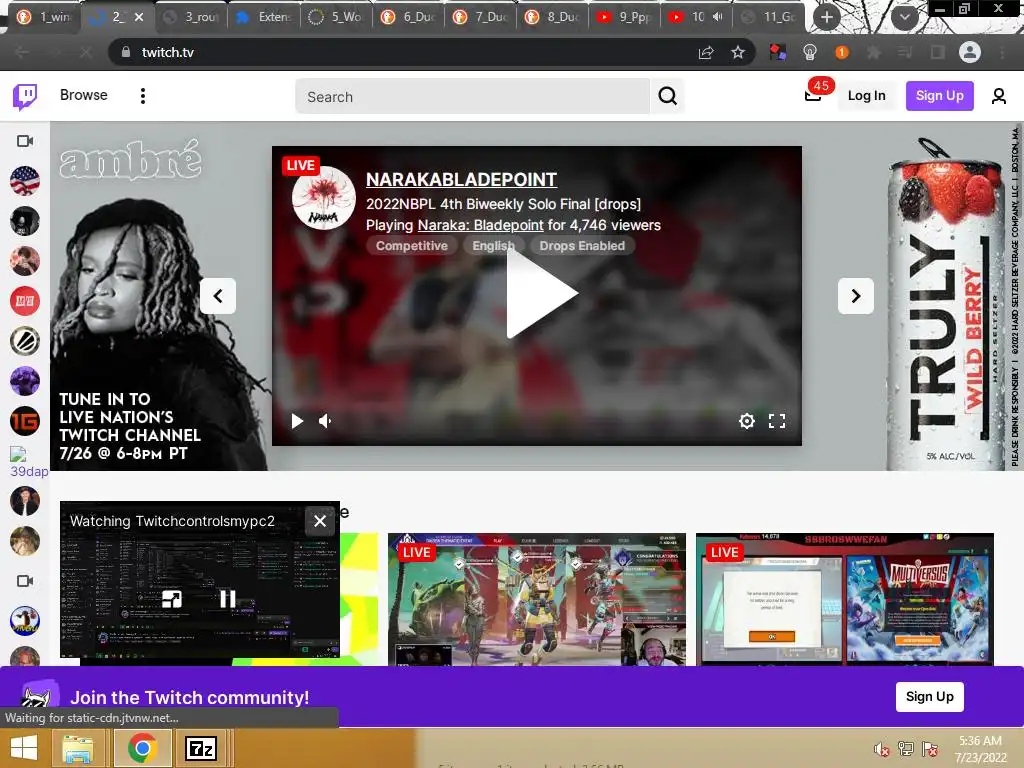Open sidebar channel with American flag avatar
1024x768 pixels.
coord(25,181)
